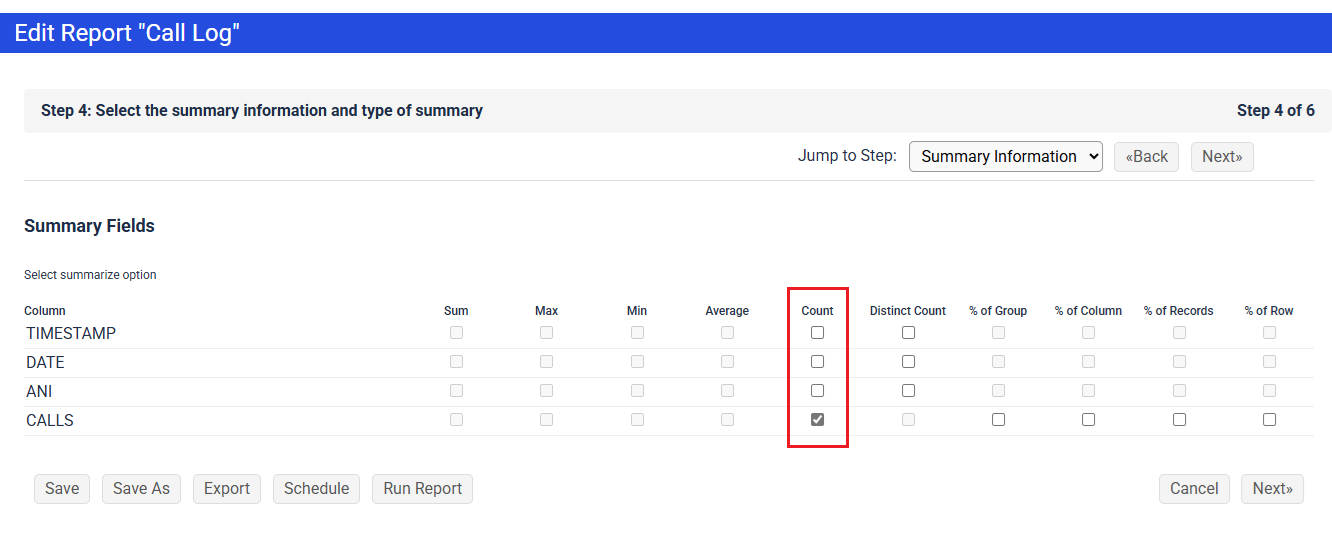Click the Distinct Count column header
Screen dimensions: 1332x538
click(x=908, y=311)
